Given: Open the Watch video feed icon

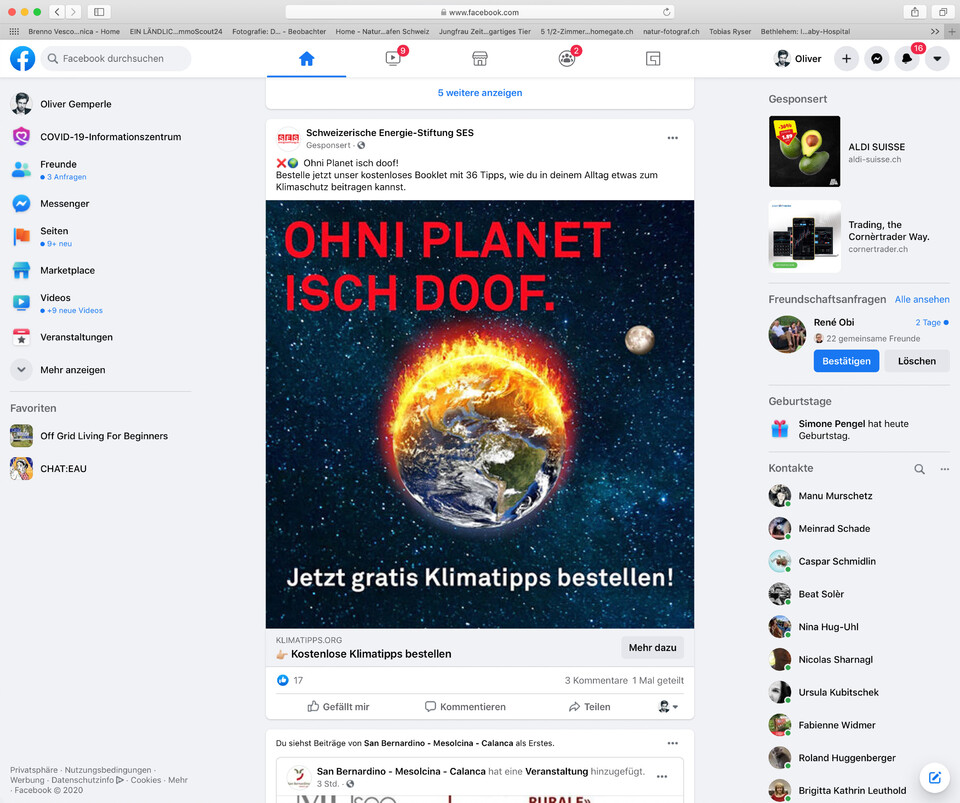Looking at the screenshot, I should point(393,58).
